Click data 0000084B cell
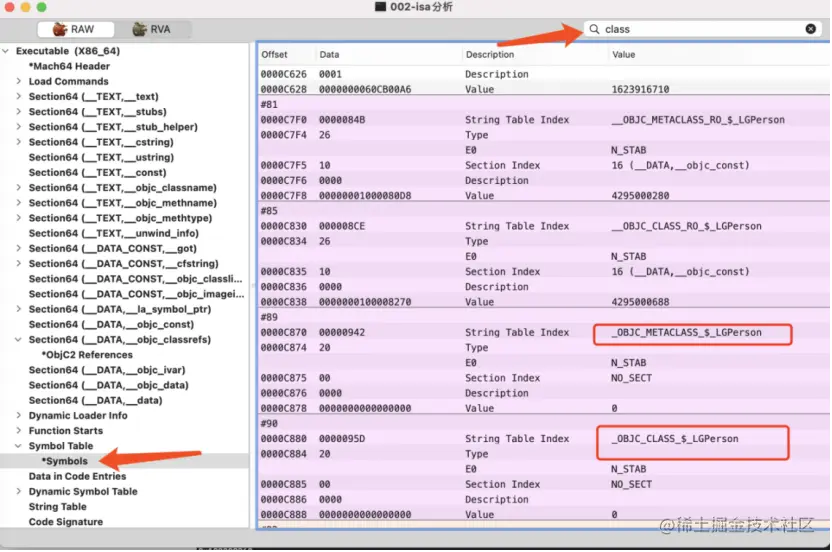This screenshot has height=552, width=832. click(x=342, y=120)
